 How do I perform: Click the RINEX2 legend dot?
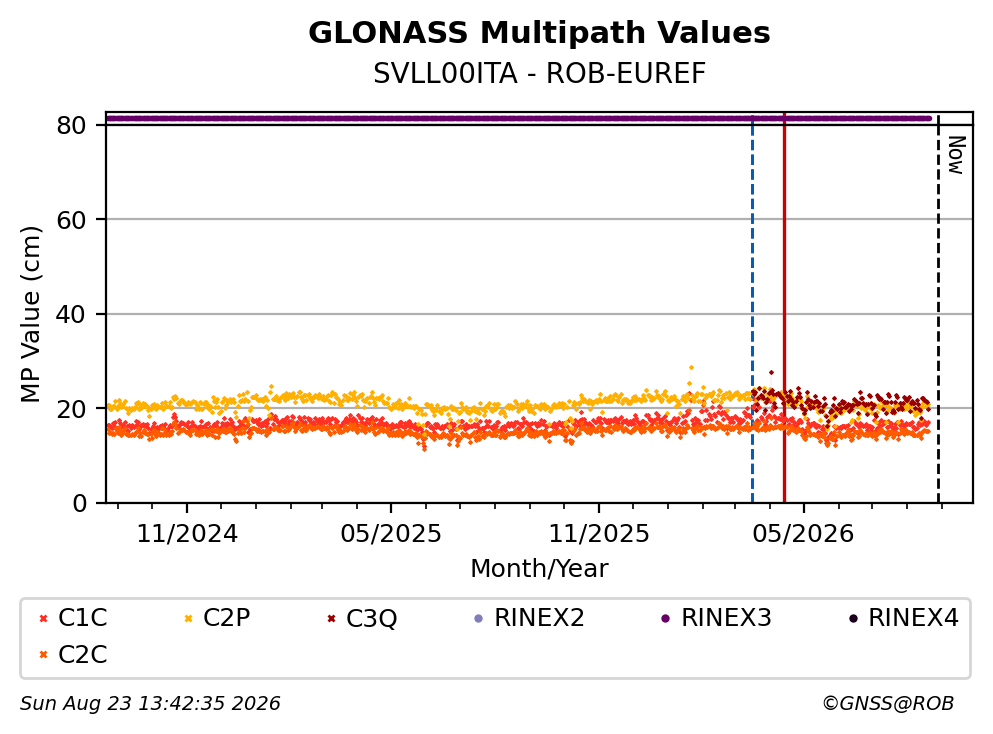479,619
